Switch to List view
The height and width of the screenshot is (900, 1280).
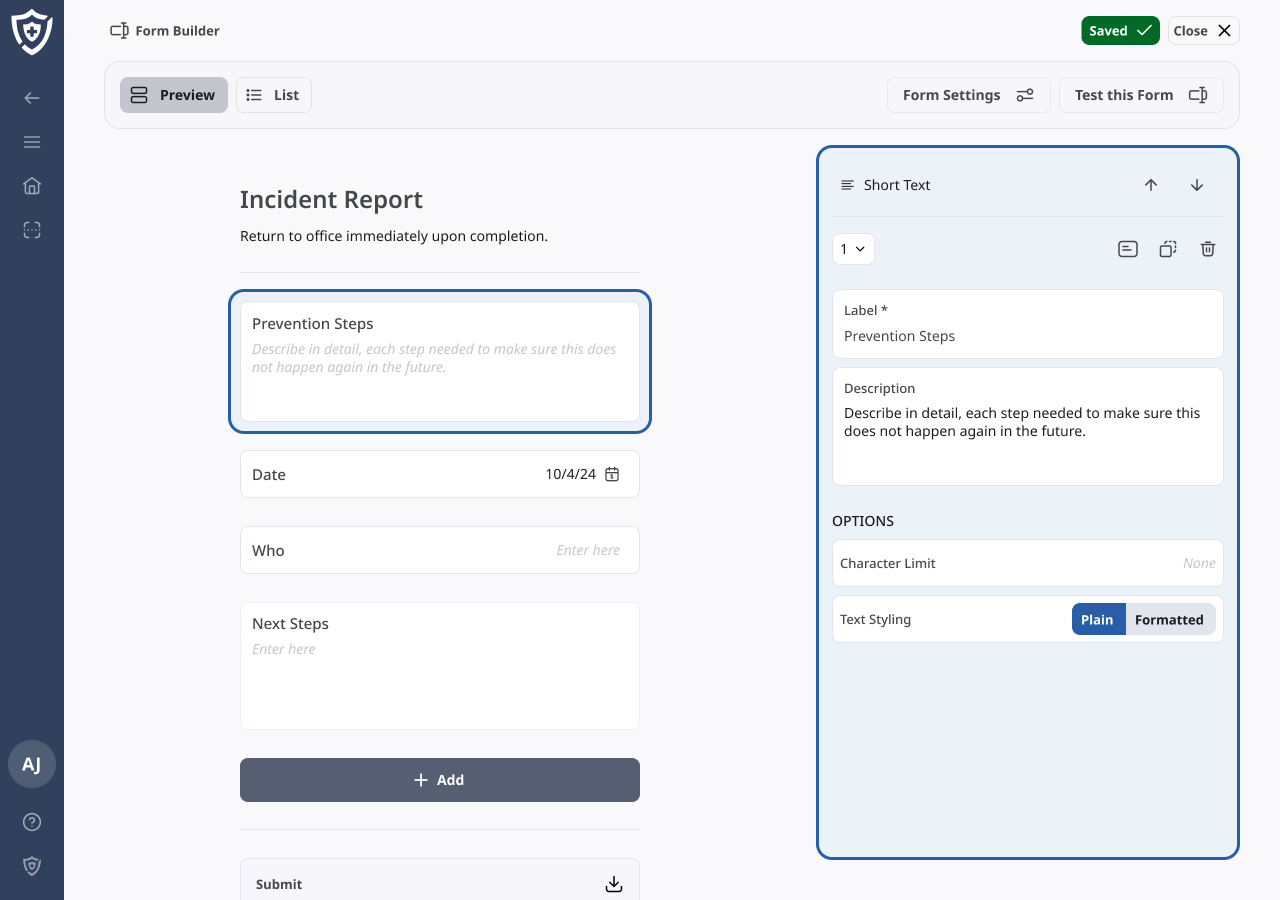click(274, 95)
